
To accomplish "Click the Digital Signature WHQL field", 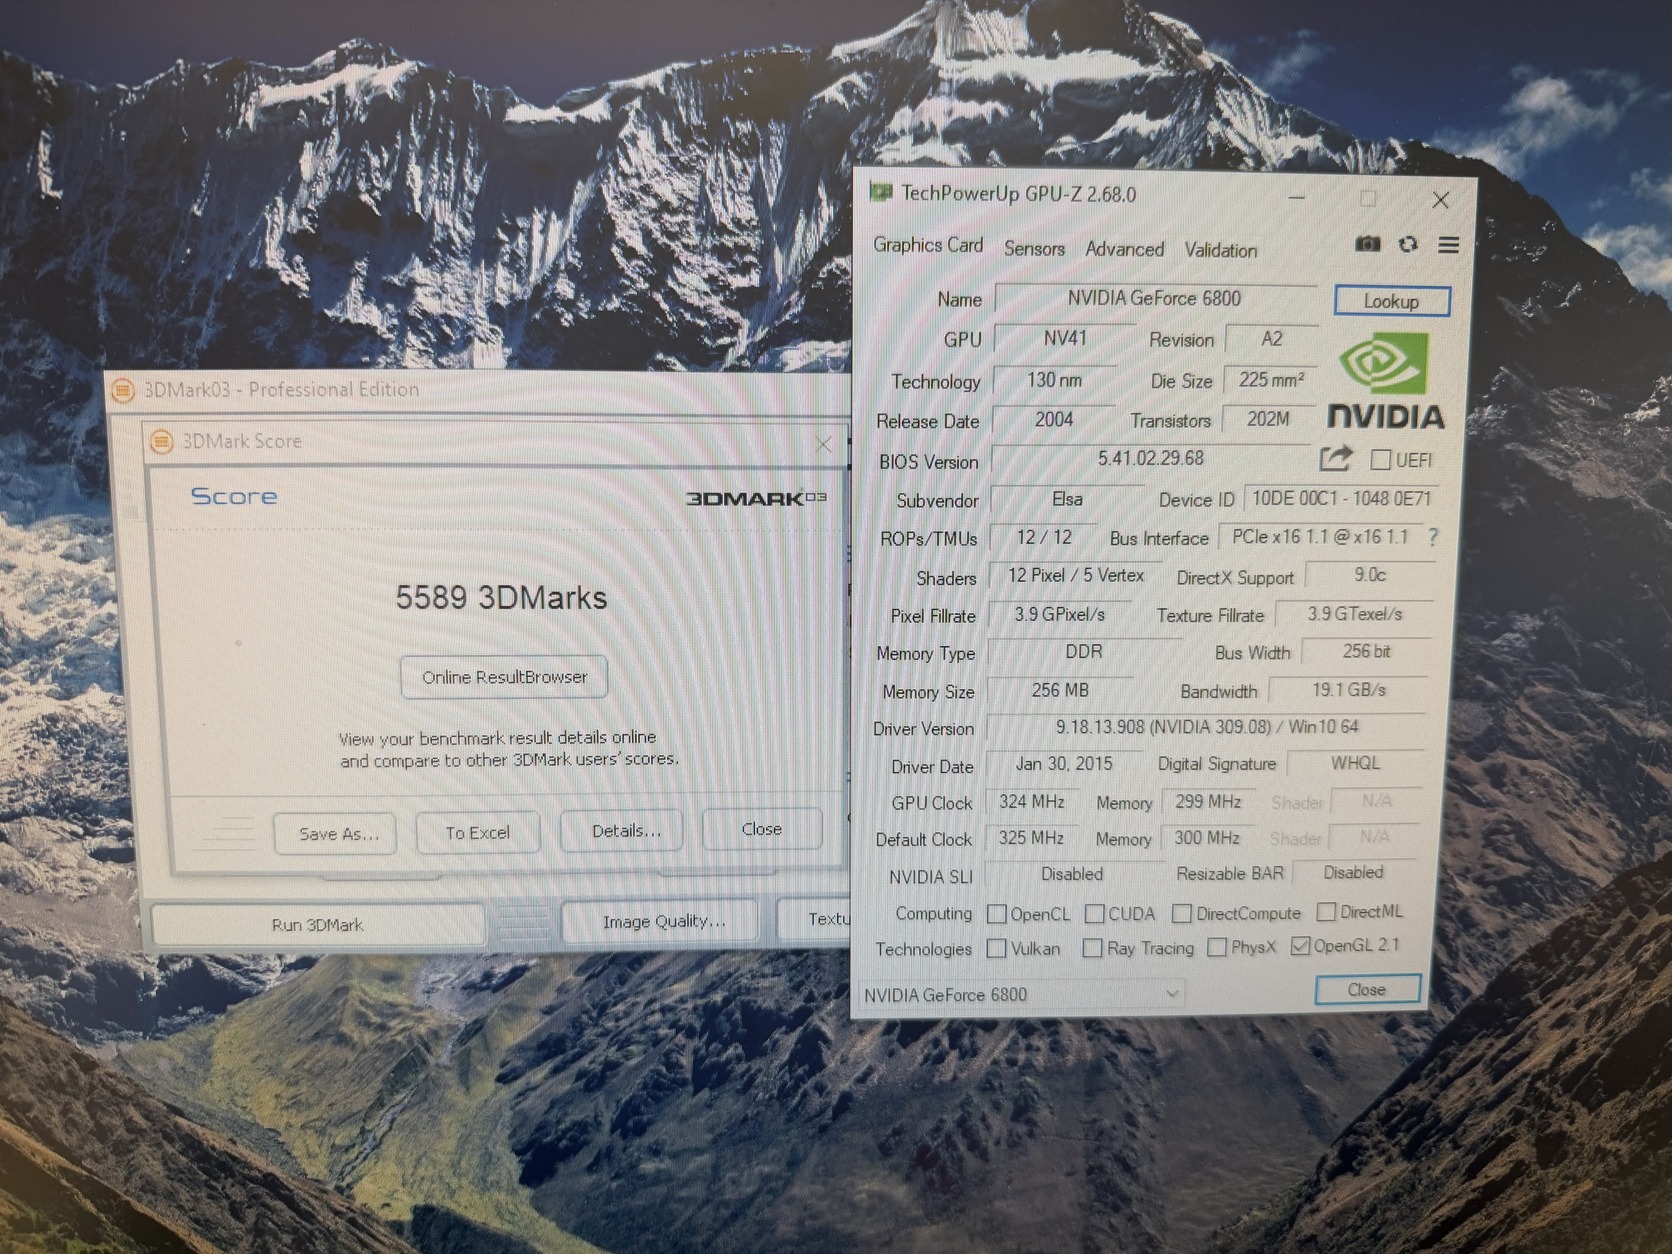I will click(x=1355, y=763).
